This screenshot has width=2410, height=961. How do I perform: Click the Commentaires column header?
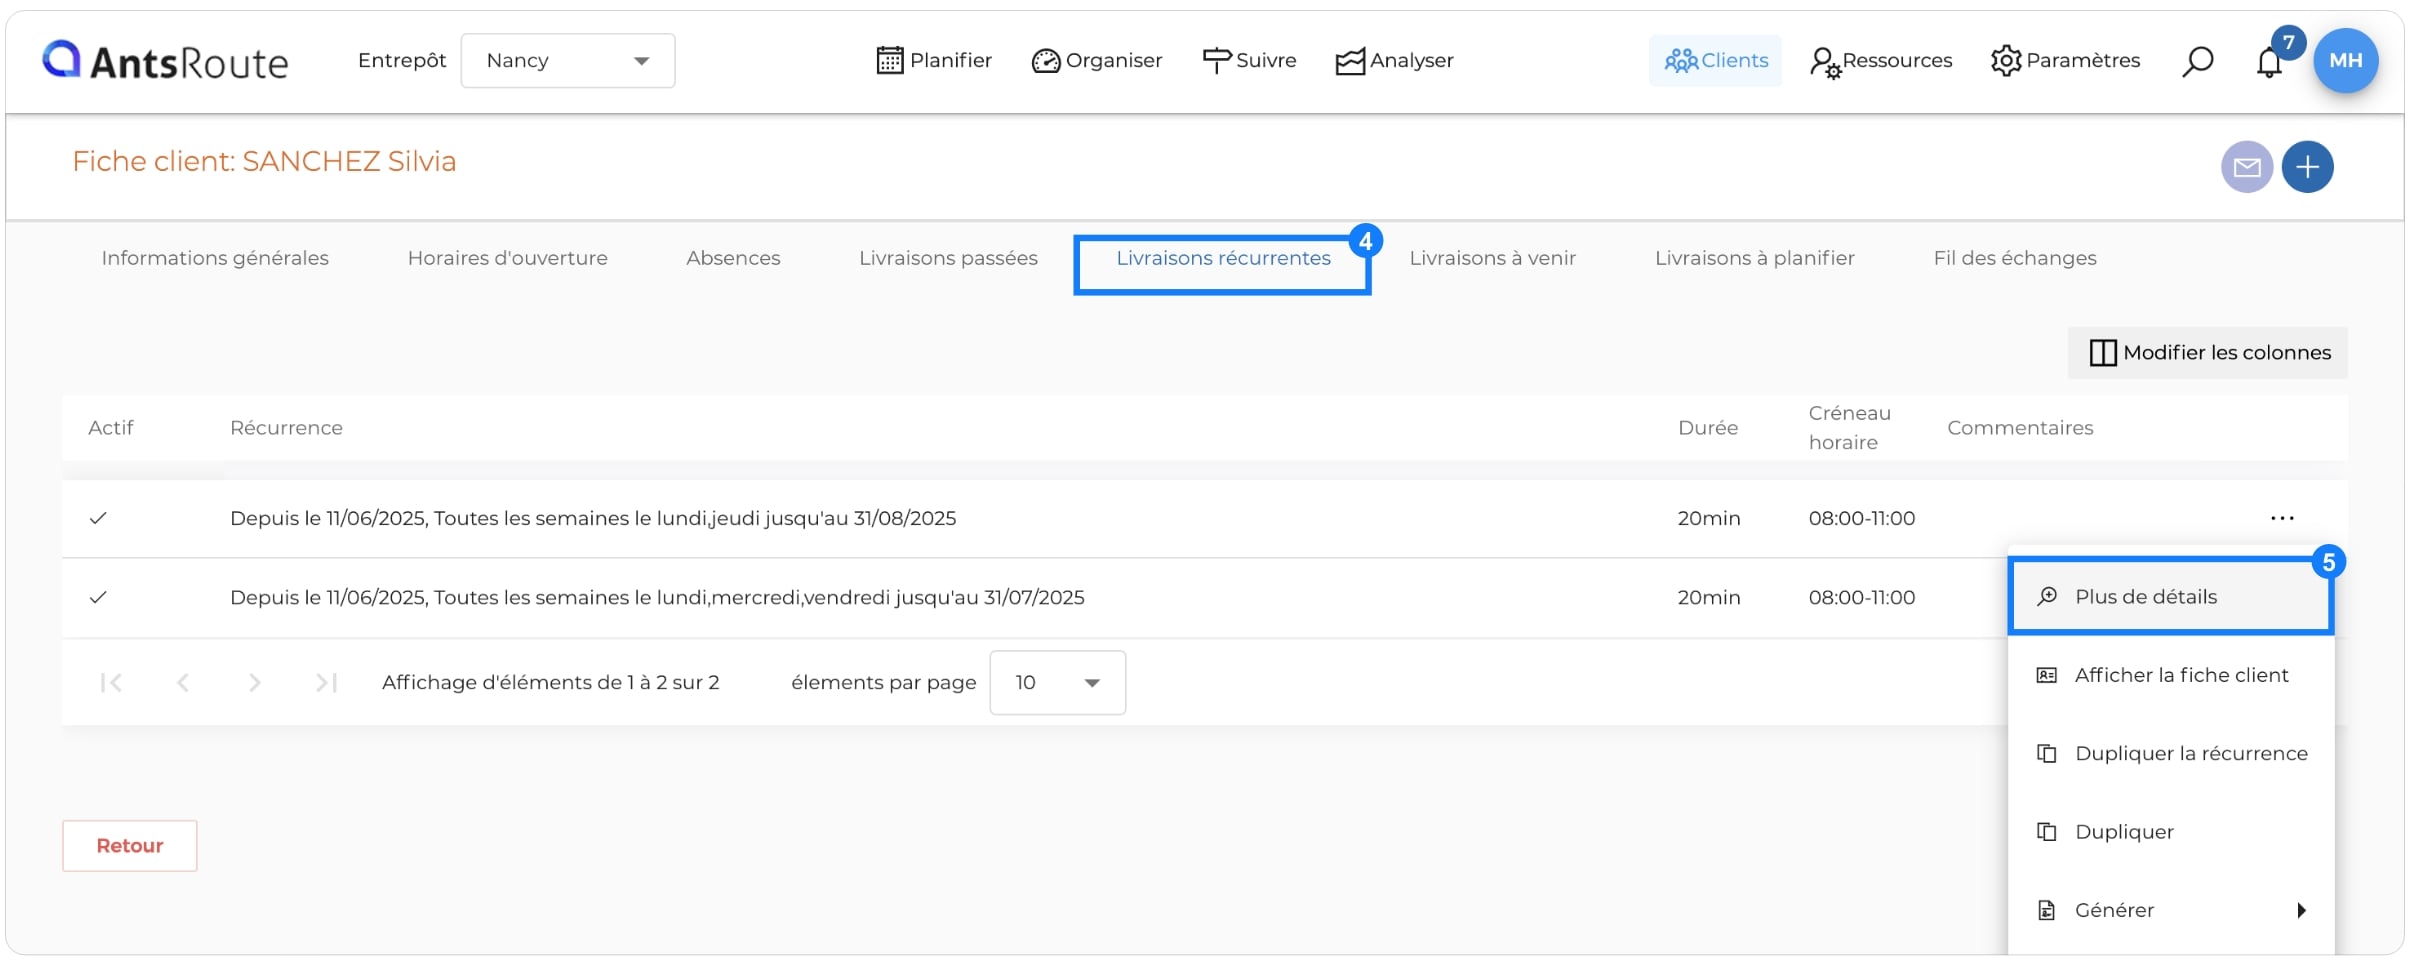click(2020, 428)
